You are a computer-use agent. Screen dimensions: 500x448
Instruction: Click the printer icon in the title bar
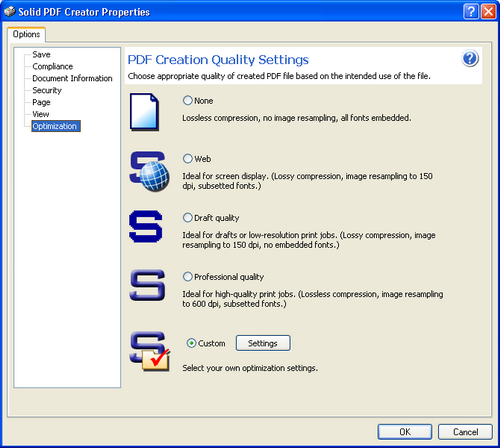9,12
